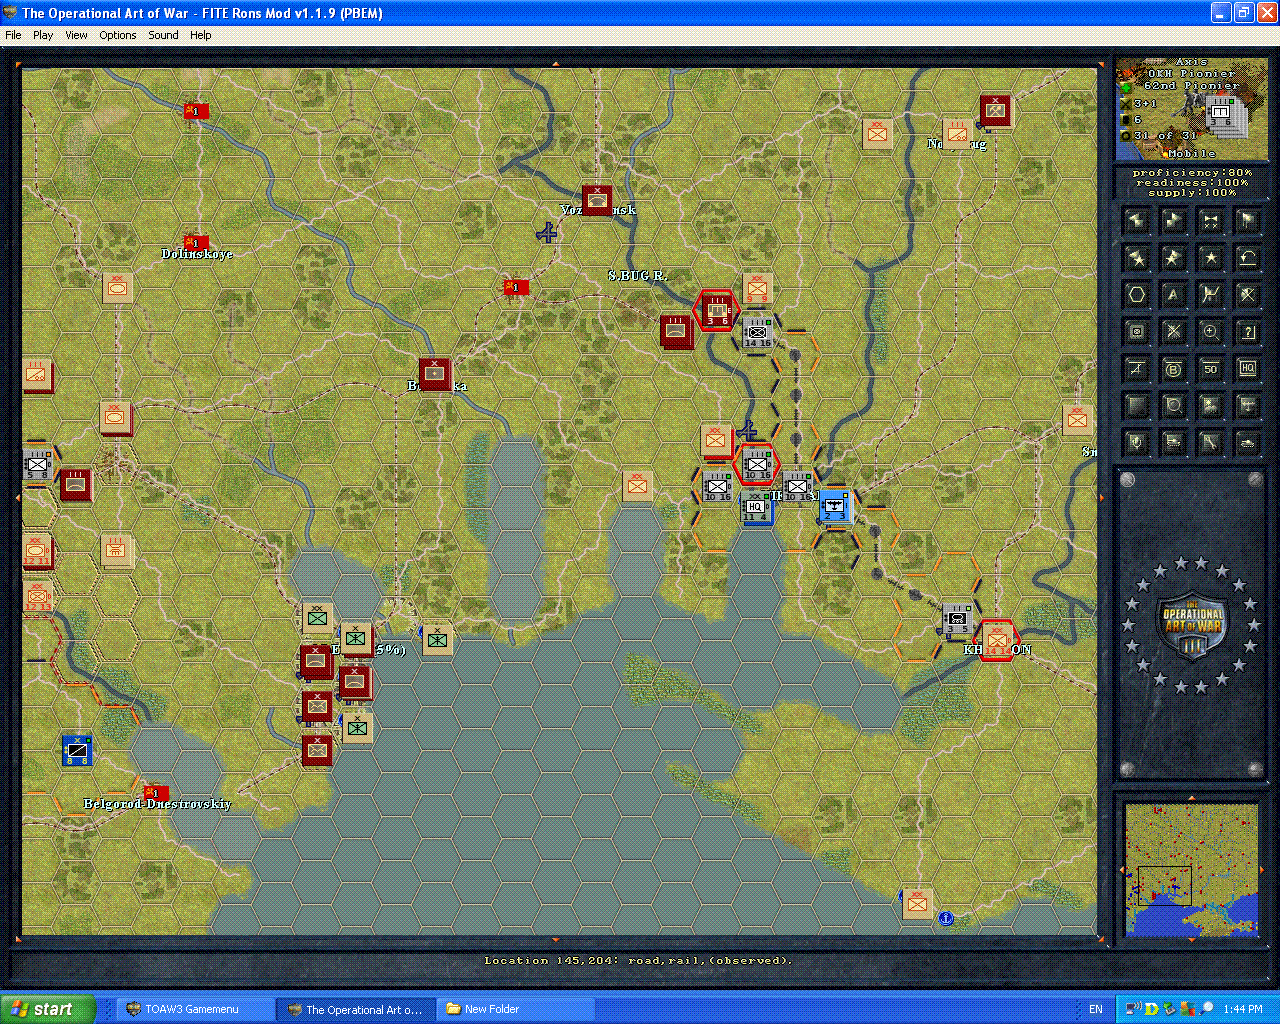Select the Soviet unit at Voznesensk
The image size is (1280, 1024).
(x=598, y=200)
